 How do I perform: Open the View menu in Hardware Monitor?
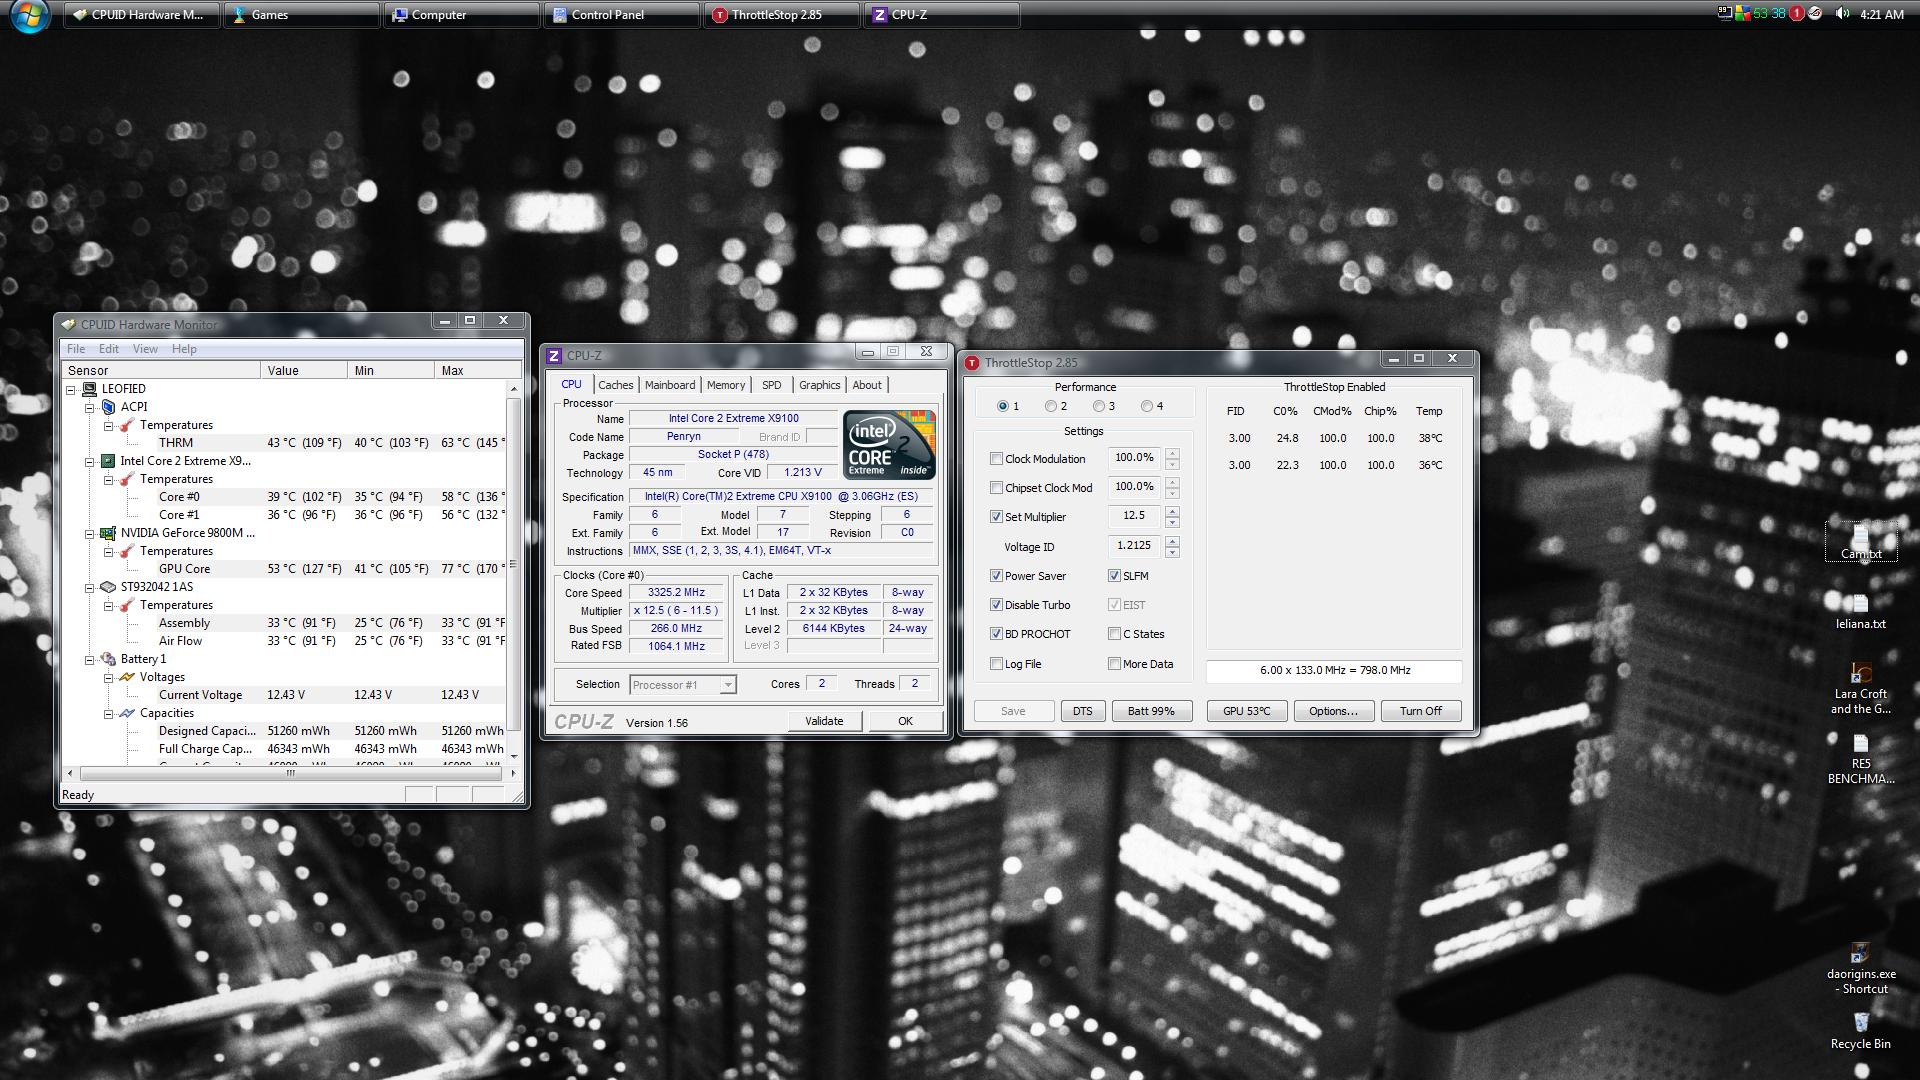pos(145,349)
